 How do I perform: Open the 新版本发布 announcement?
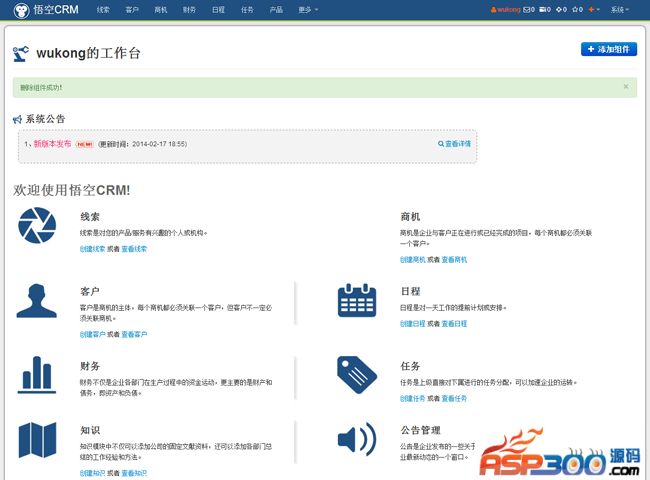tap(52, 144)
